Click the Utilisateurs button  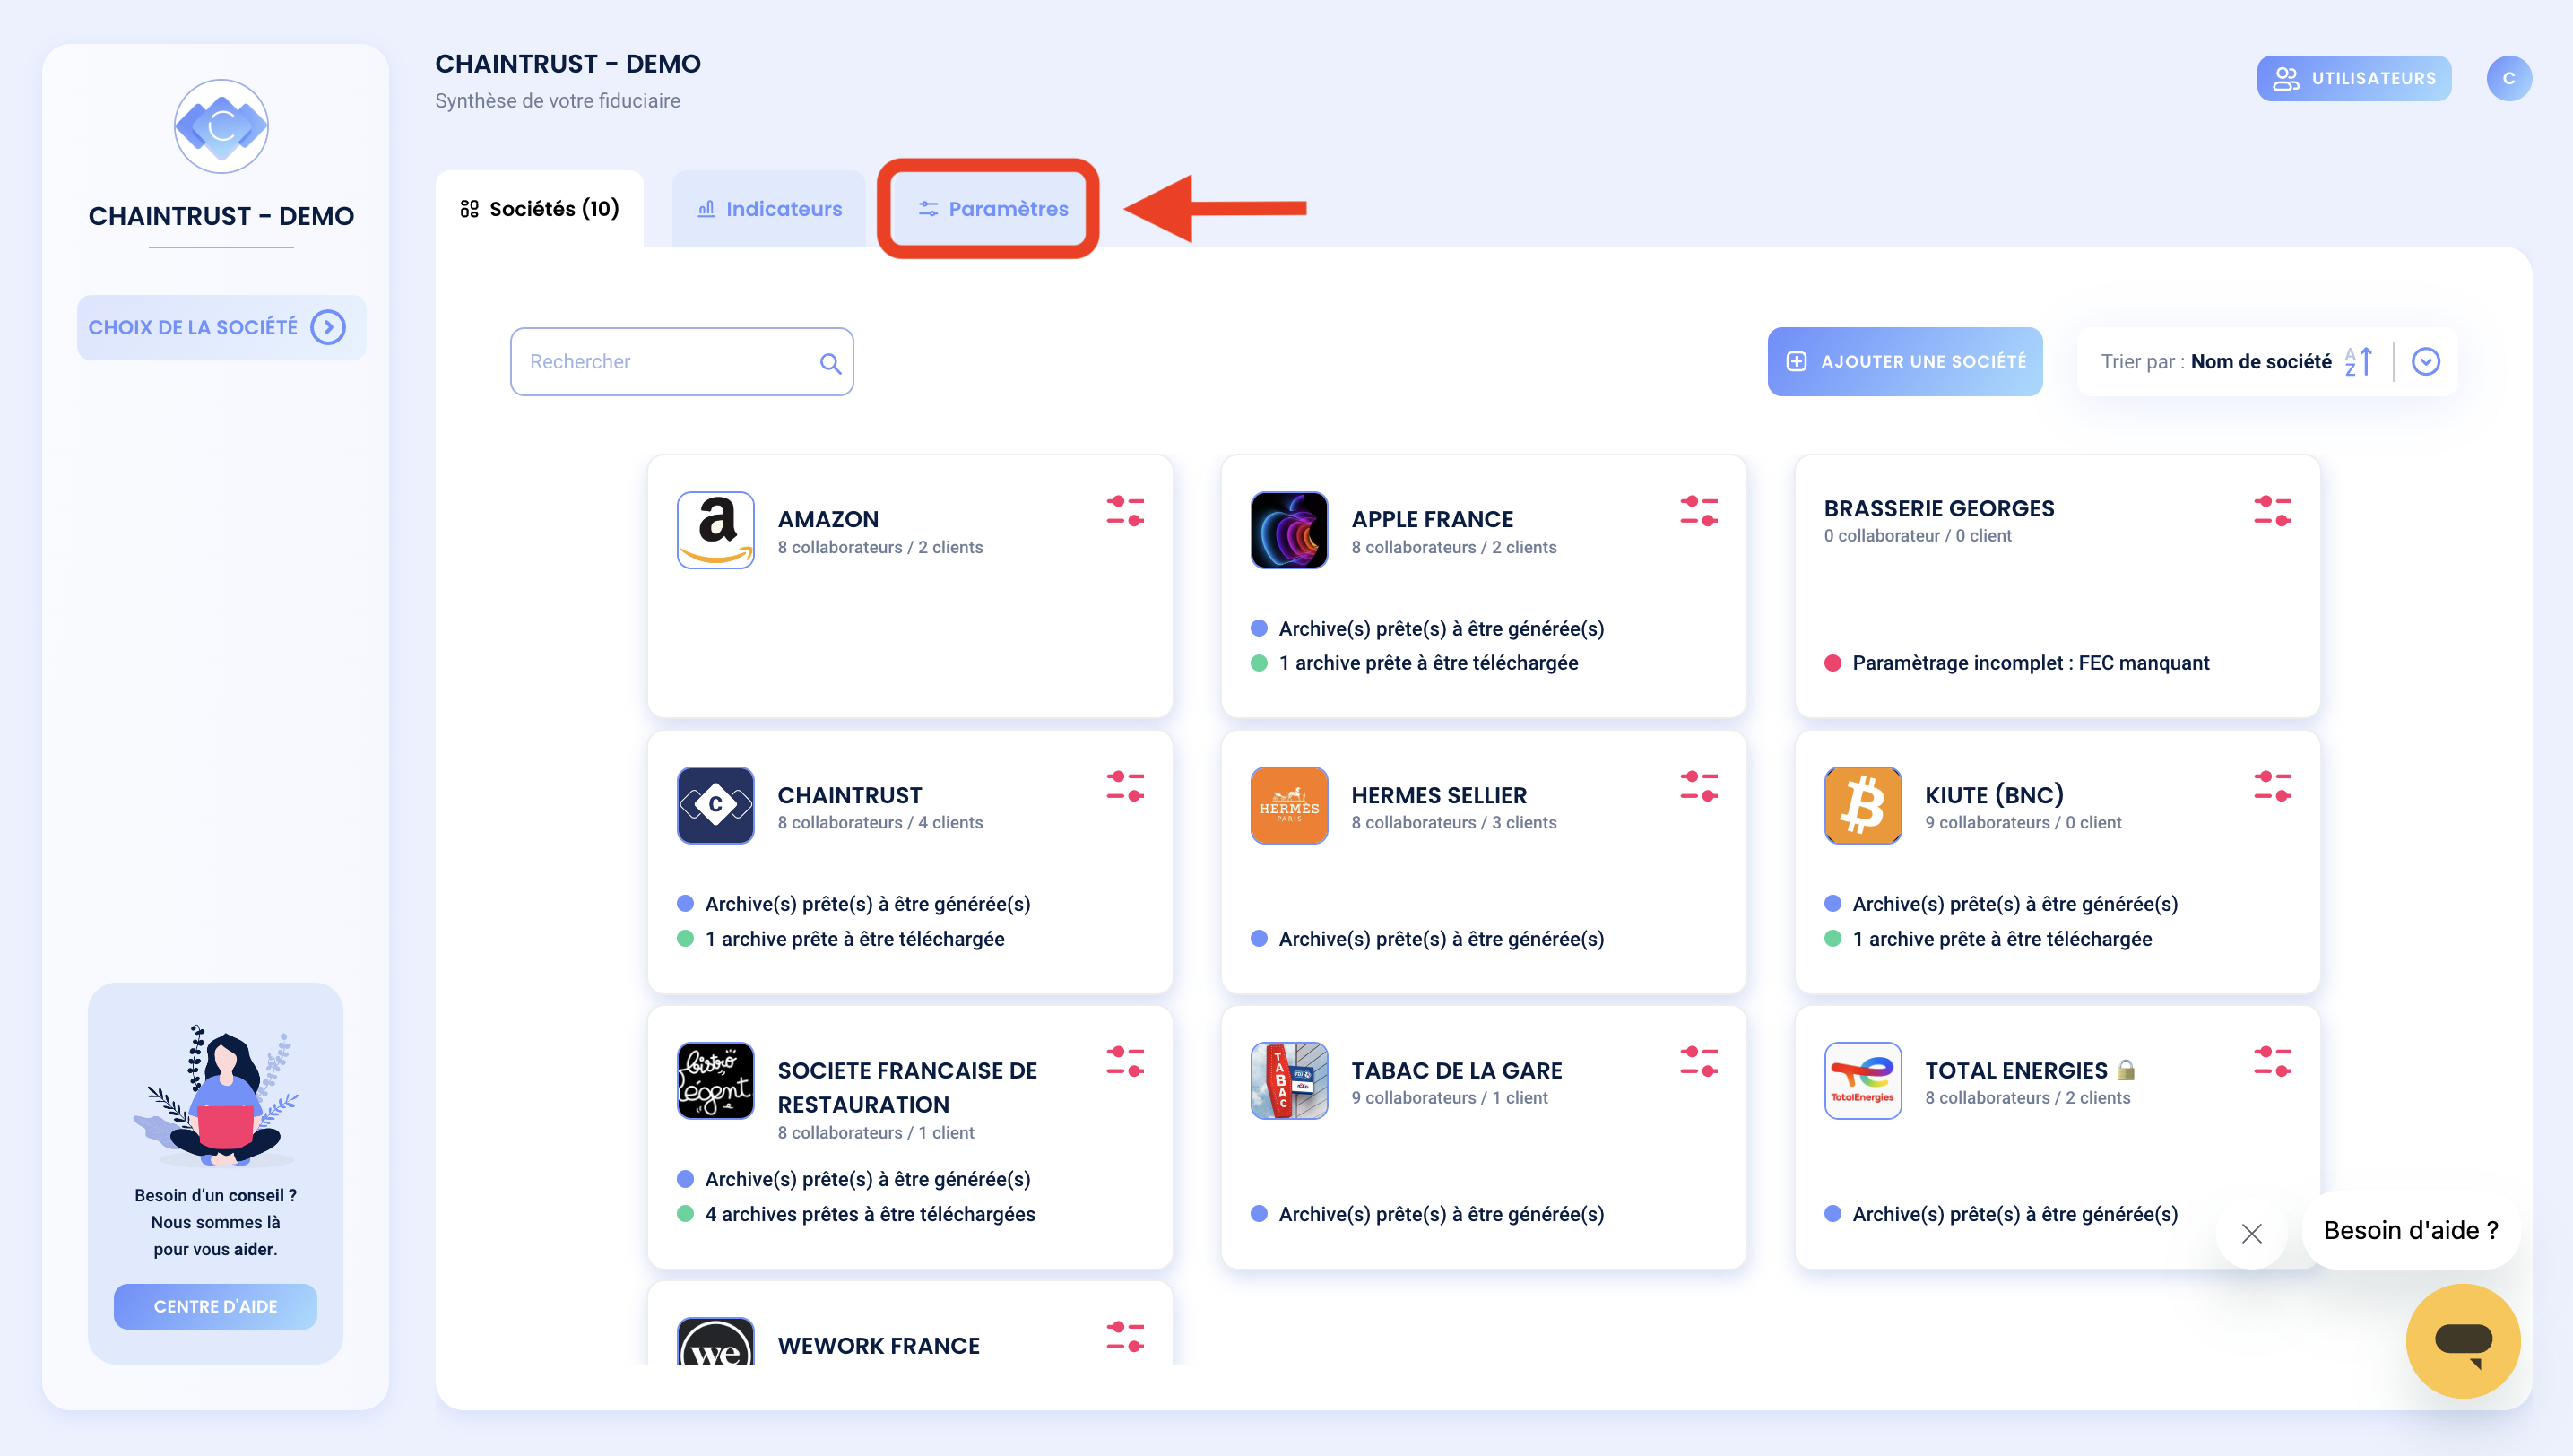(2353, 78)
